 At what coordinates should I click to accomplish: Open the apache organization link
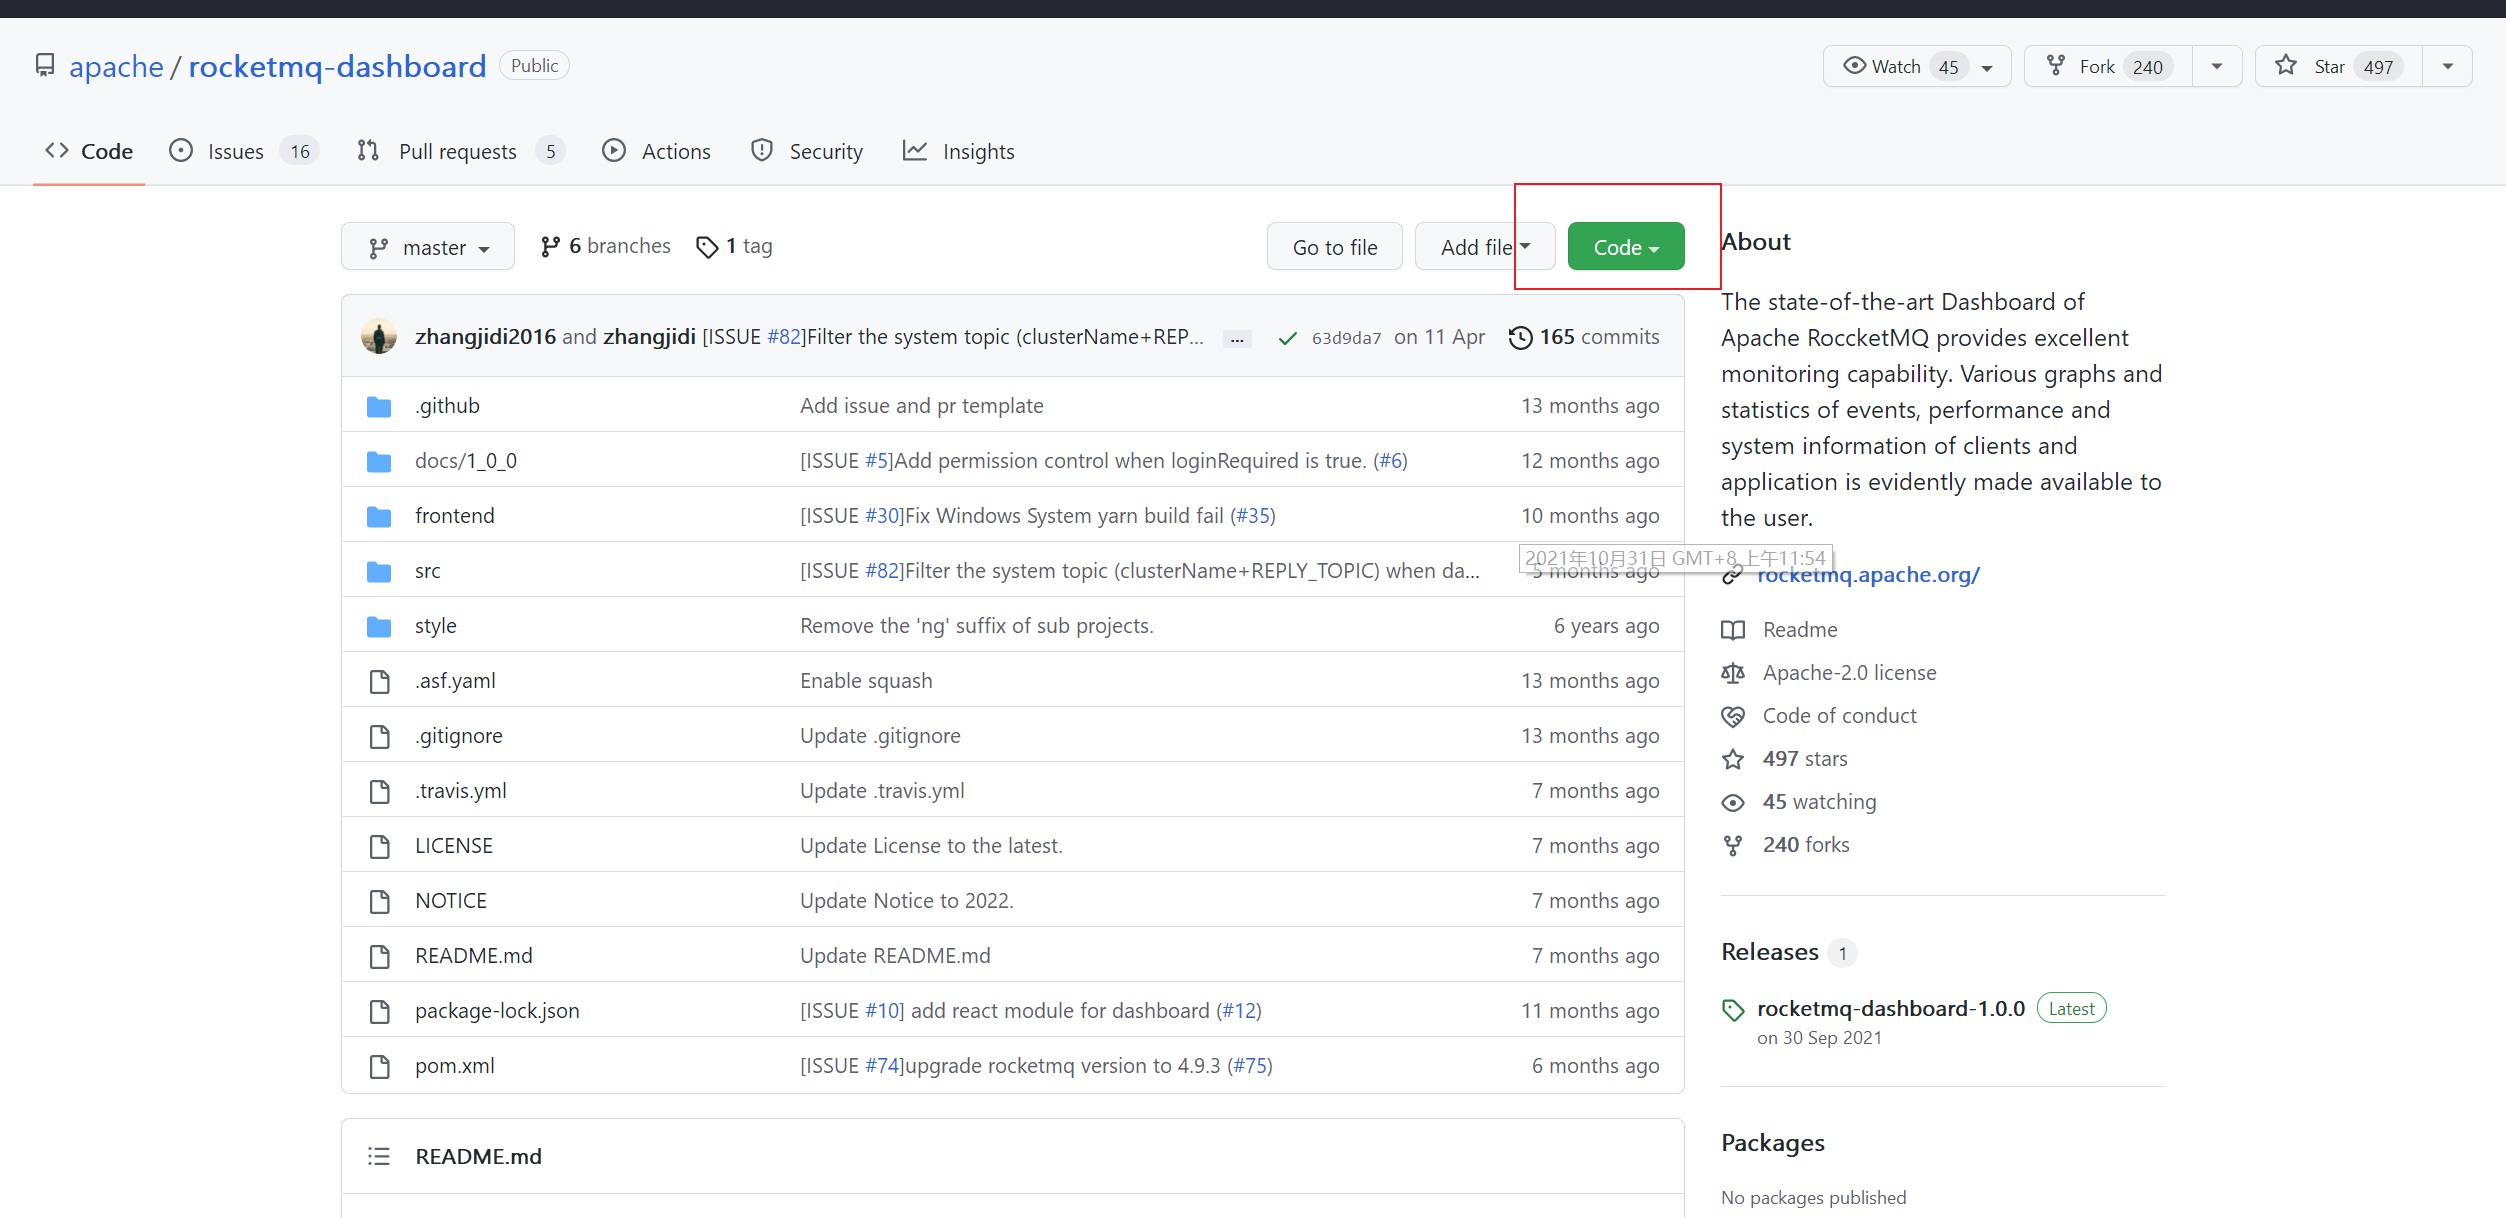coord(116,66)
